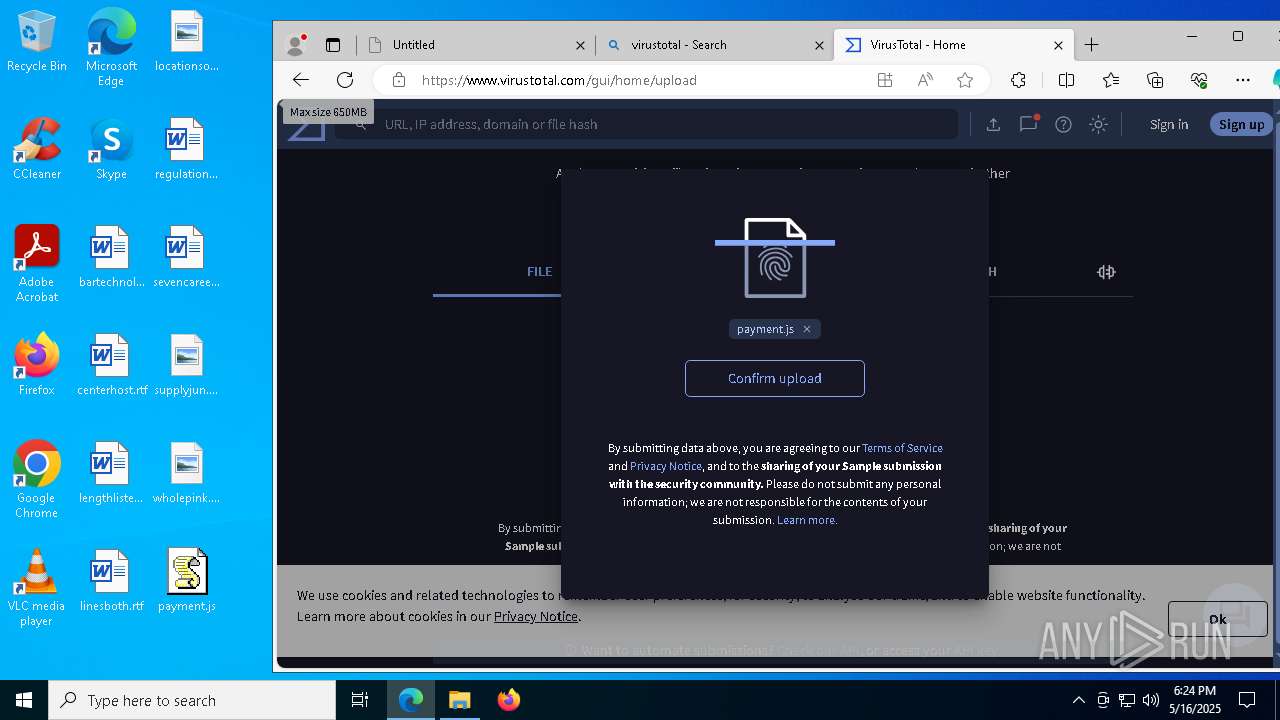
Task: Open the Edge apps icon in address bar
Action: tap(884, 80)
